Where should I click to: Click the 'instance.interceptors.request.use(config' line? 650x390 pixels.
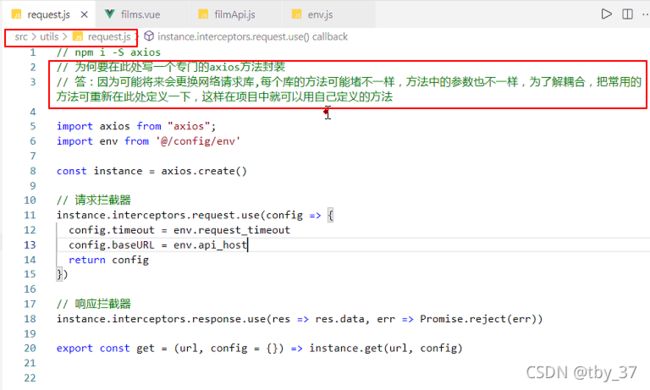point(179,216)
